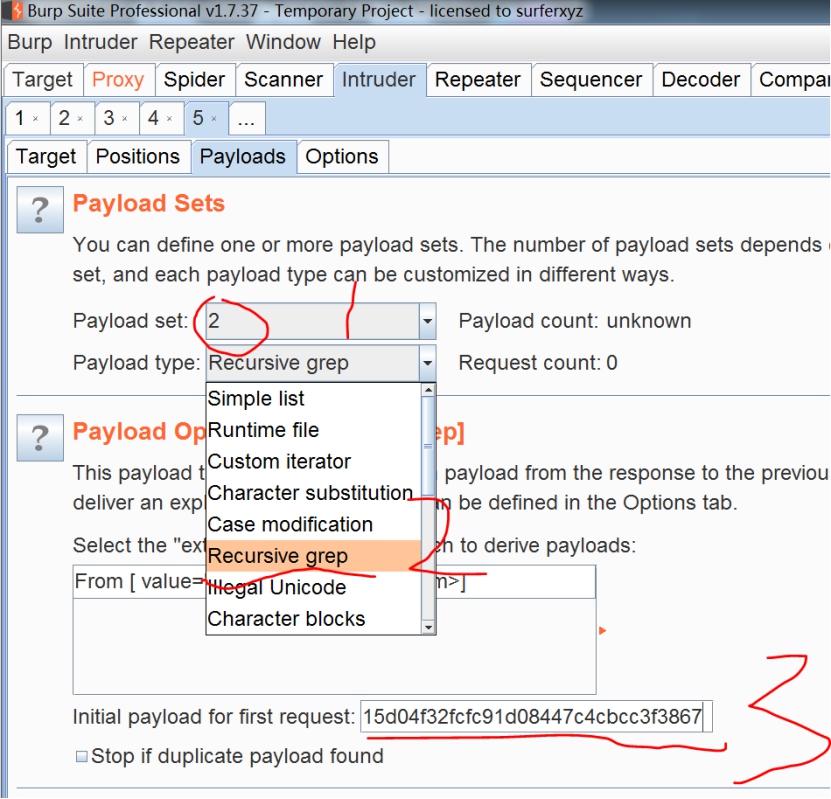Click 'Payload count: unknown' text
The image size is (831, 799).
574,321
